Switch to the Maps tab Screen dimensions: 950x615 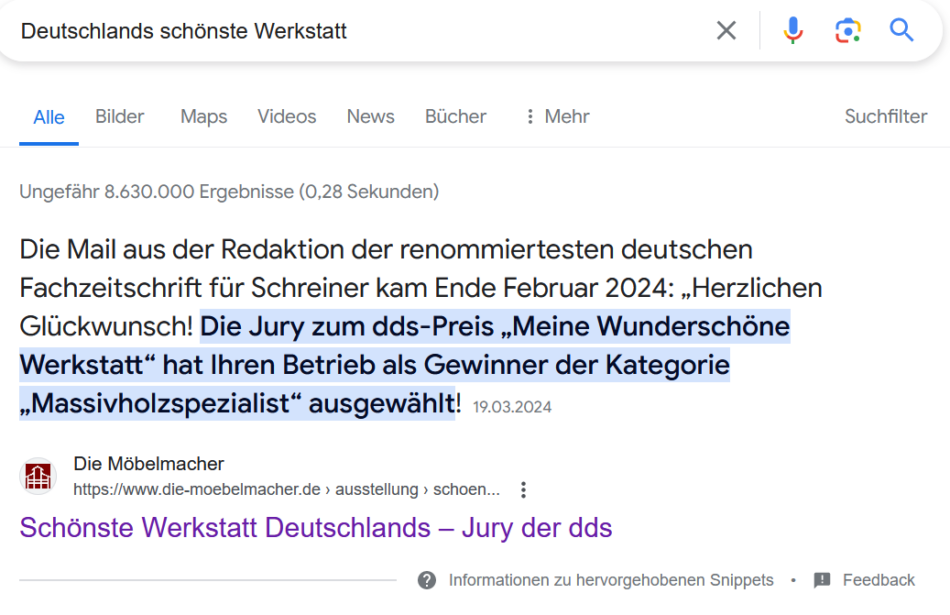point(204,116)
